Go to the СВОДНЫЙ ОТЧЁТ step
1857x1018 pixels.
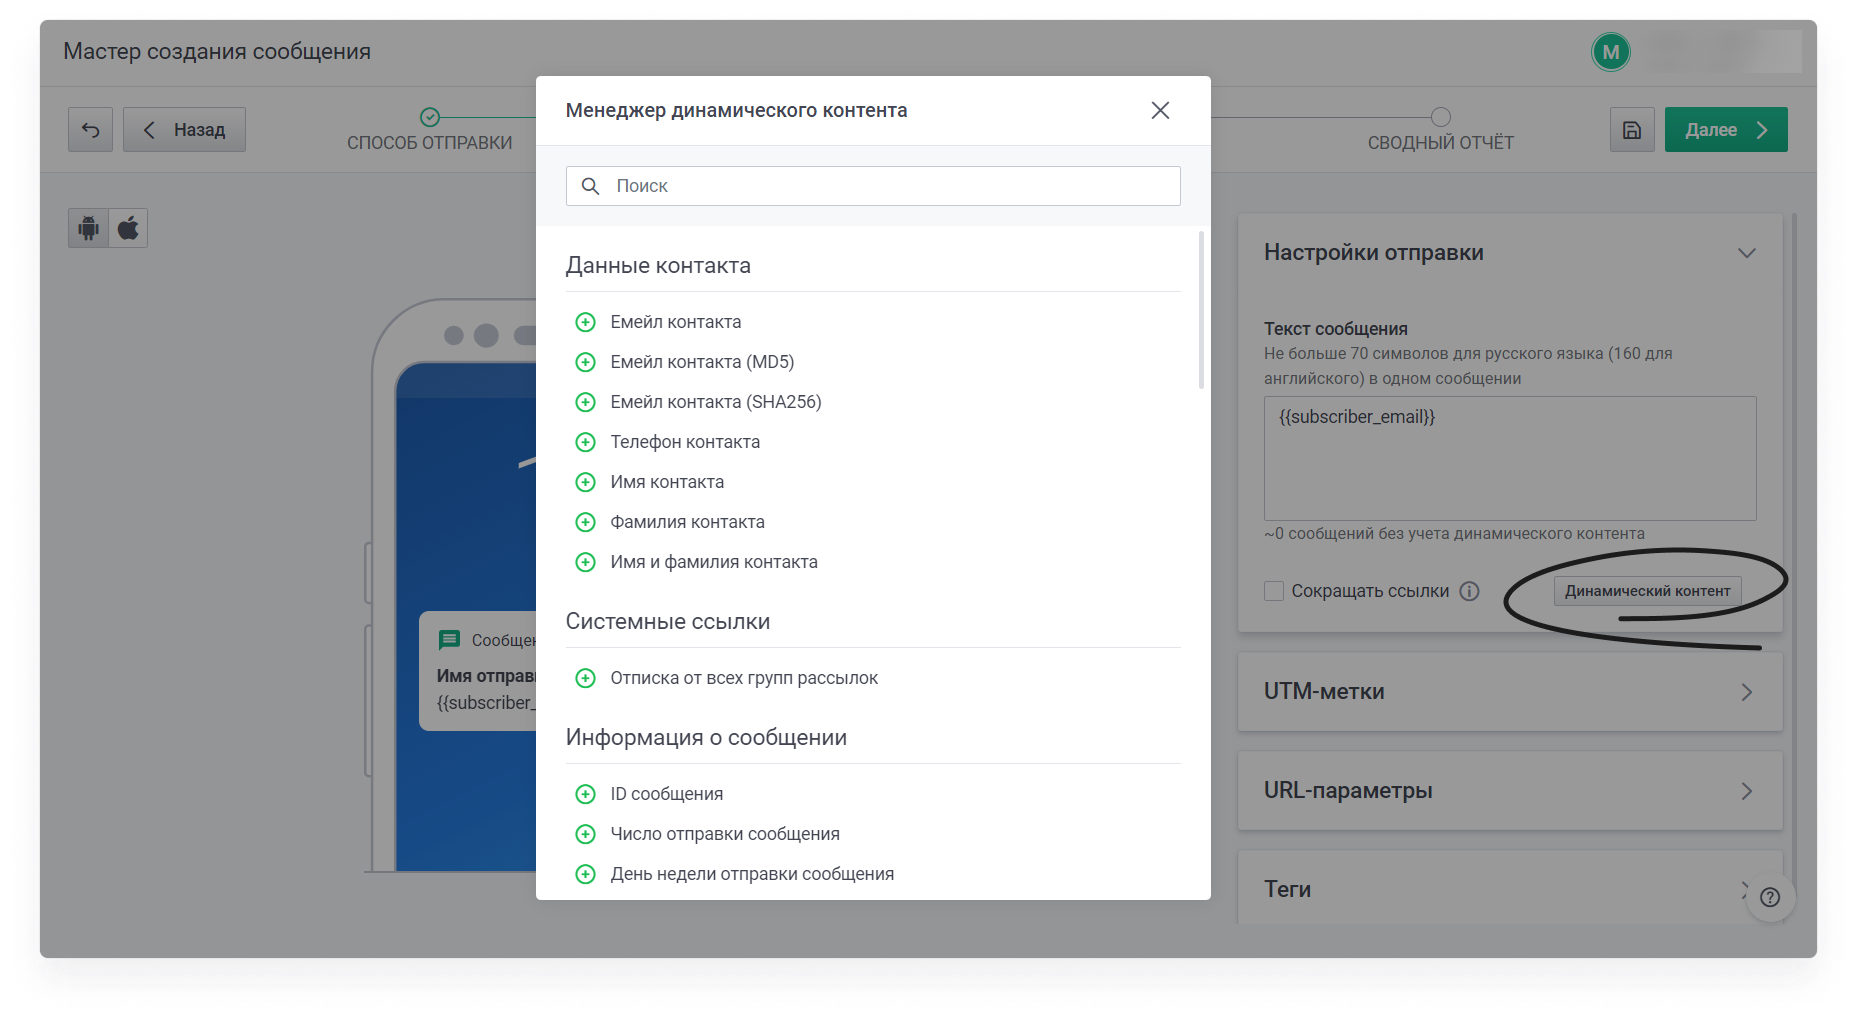1441,131
